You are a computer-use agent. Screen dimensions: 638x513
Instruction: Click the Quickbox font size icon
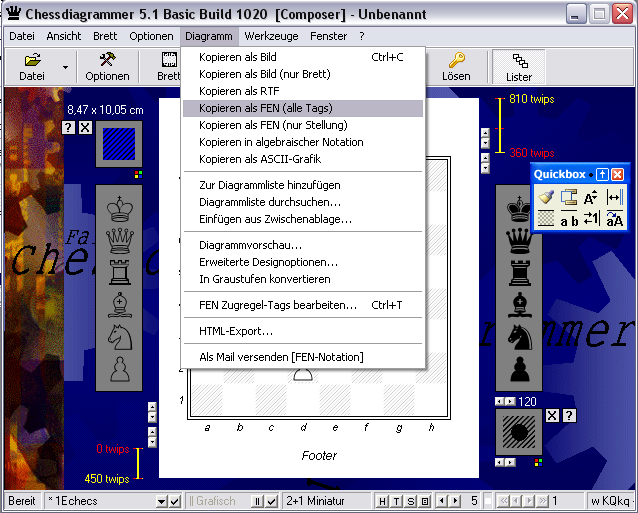[x=591, y=198]
